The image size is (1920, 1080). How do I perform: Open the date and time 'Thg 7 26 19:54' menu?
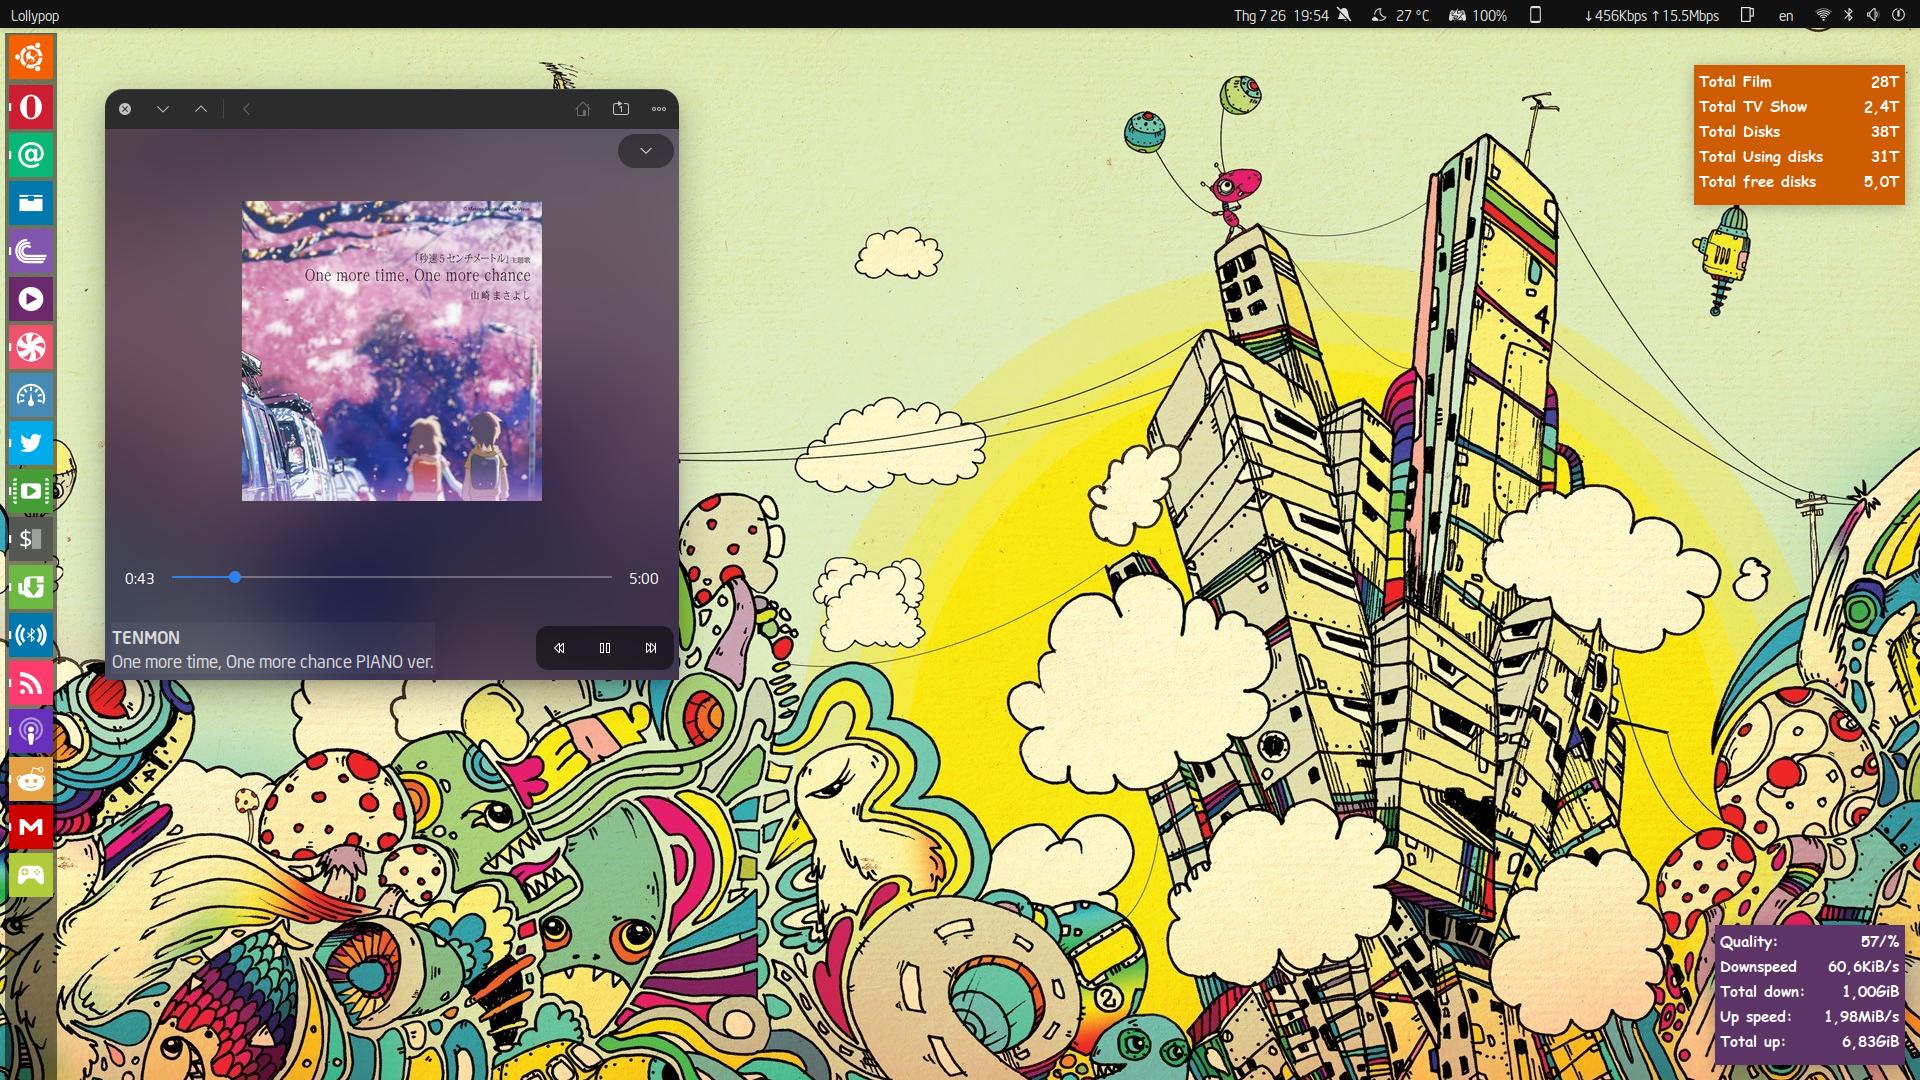1281,15
